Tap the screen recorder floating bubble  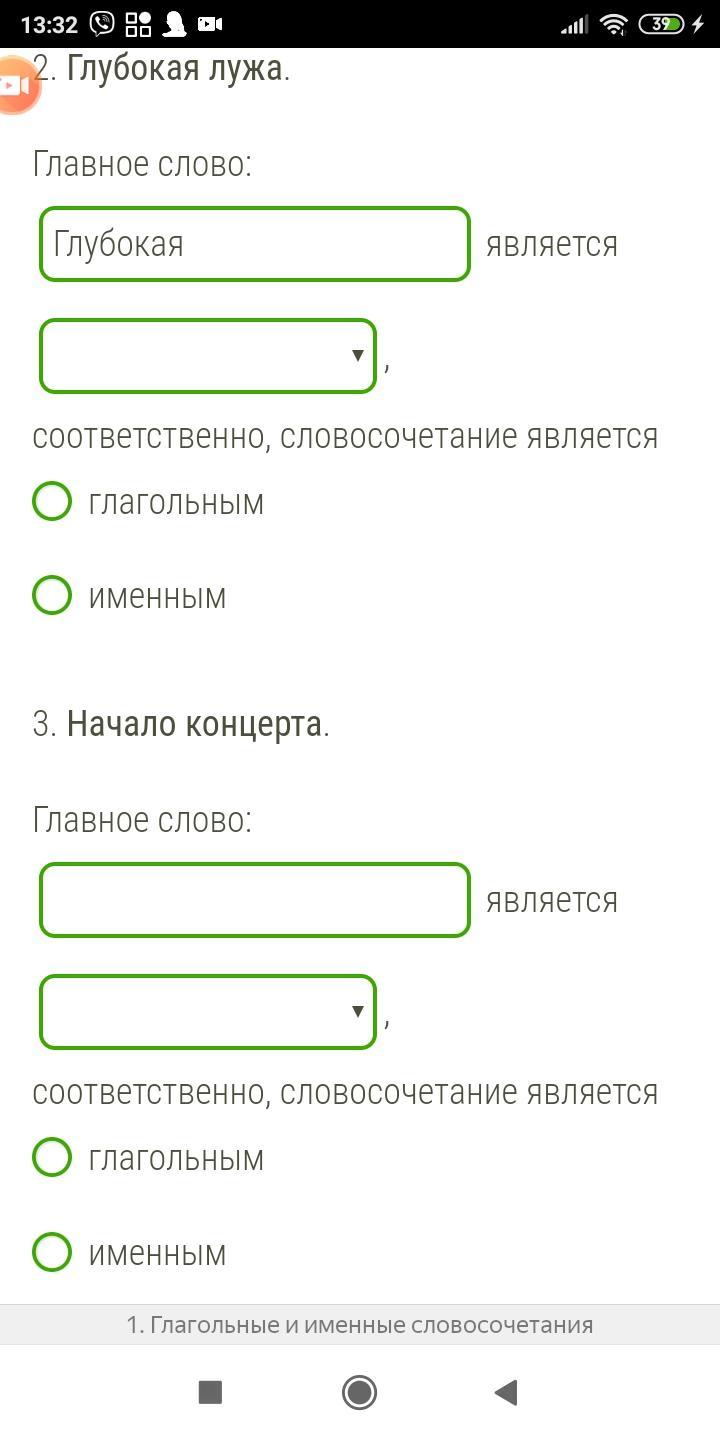coord(14,86)
